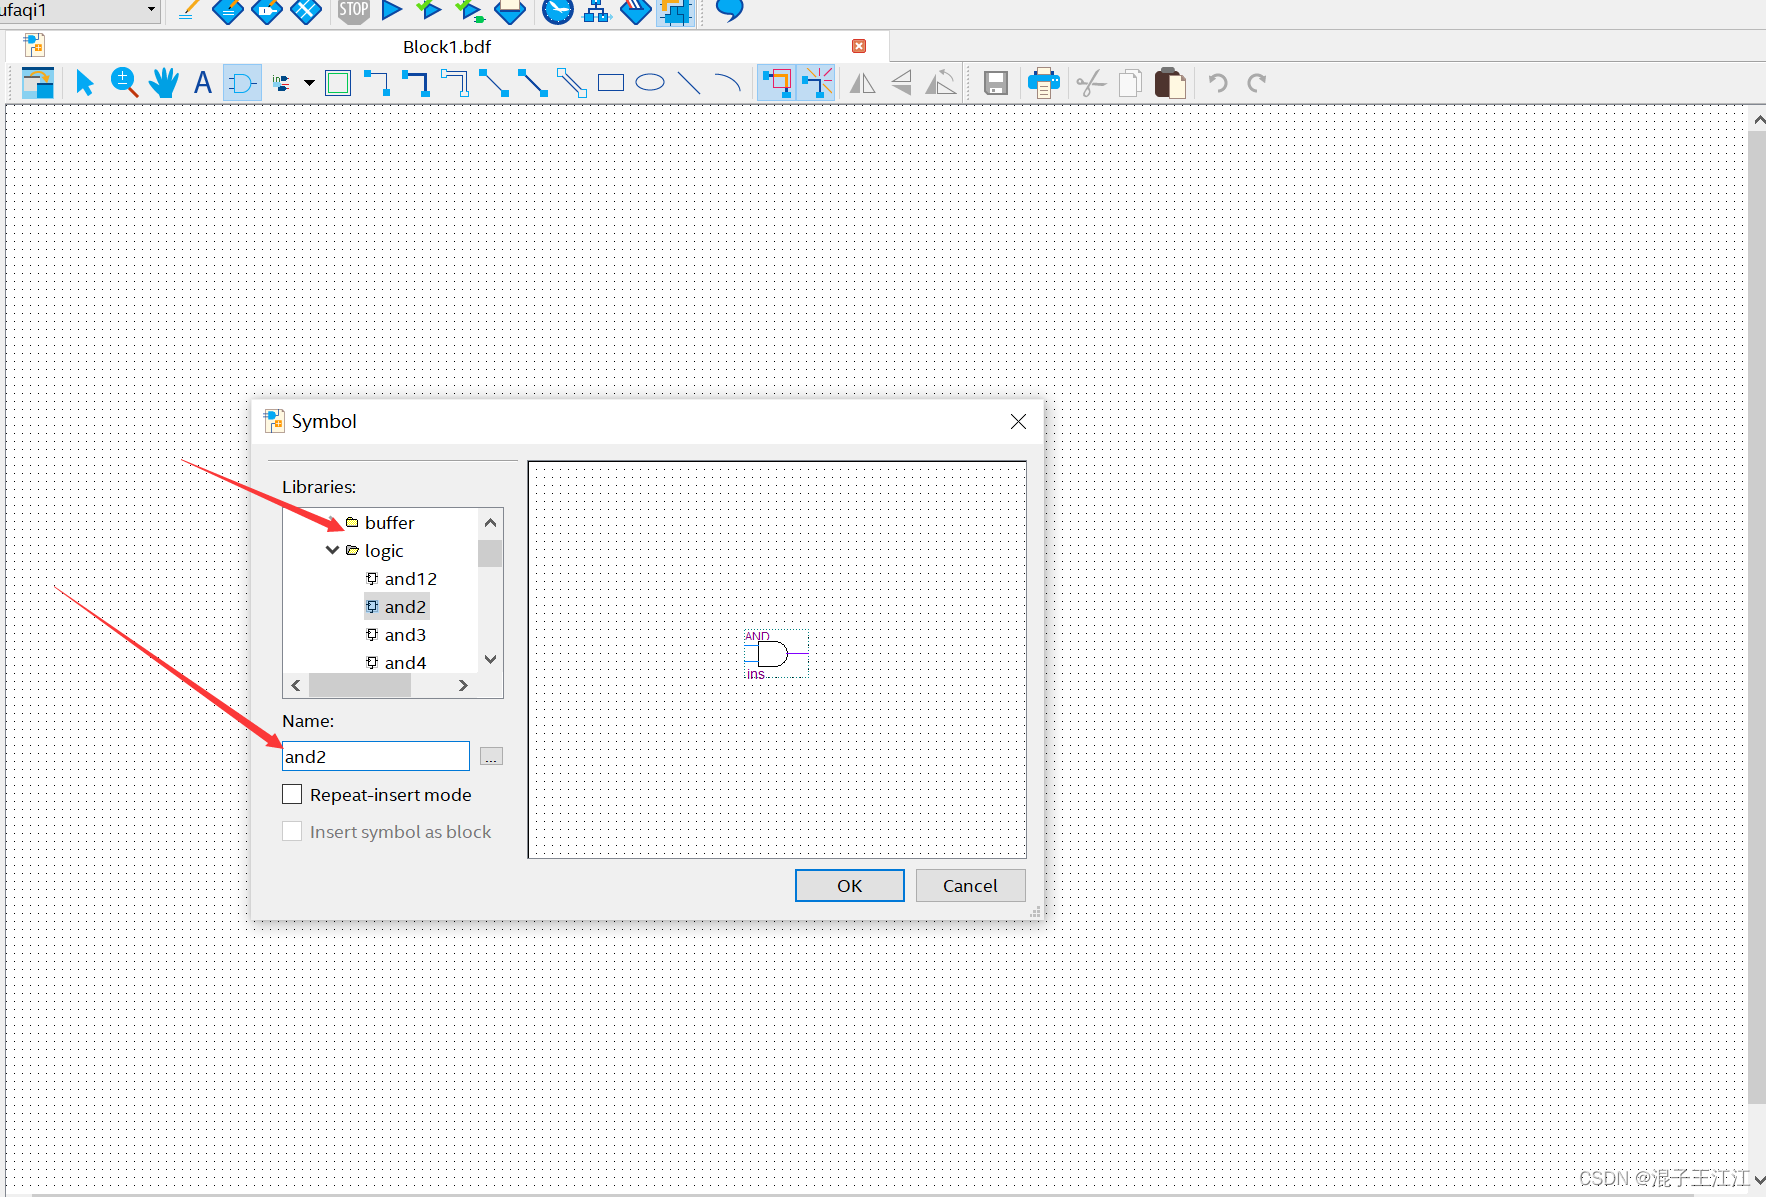Select the Selection pointer tool
Screen dimensions: 1766x1197
(x=84, y=83)
